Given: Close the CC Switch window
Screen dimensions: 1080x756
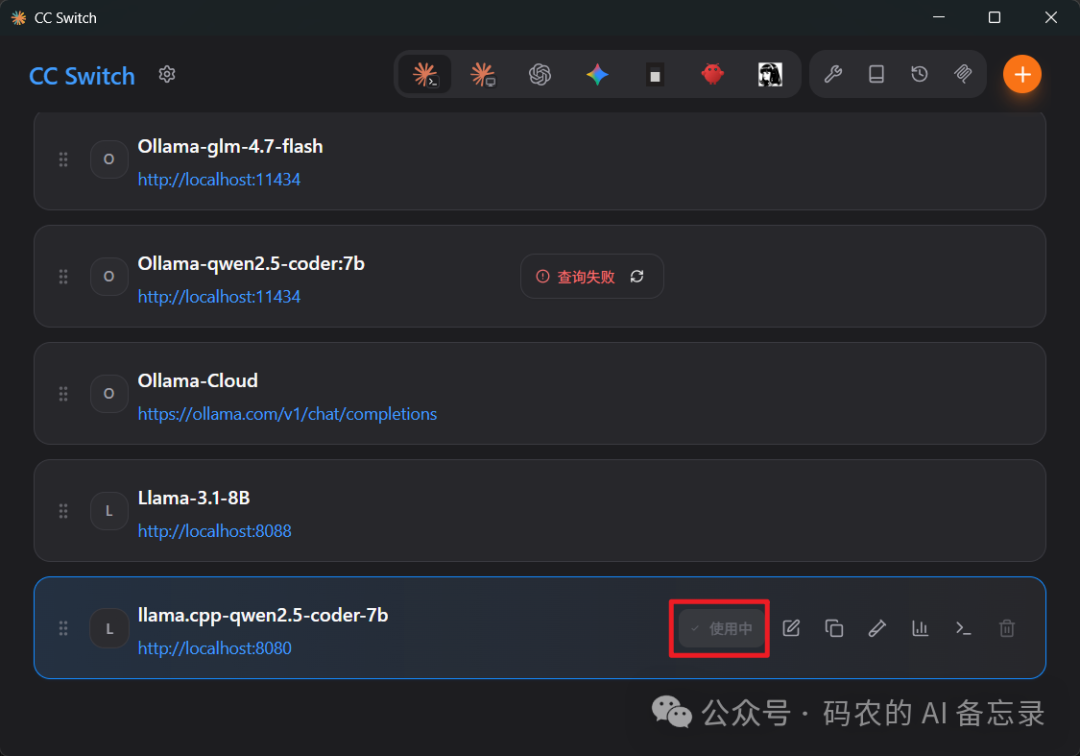Looking at the screenshot, I should pos(1050,17).
